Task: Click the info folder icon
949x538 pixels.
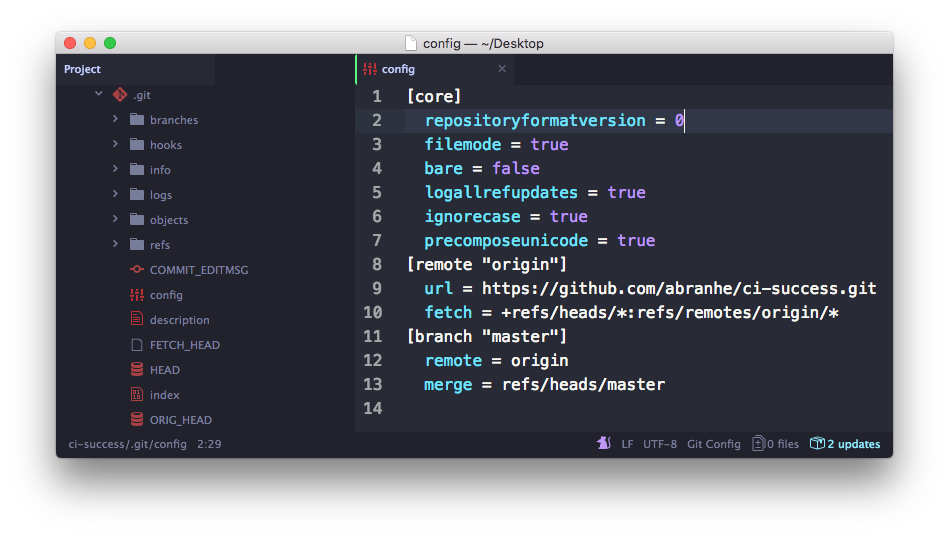Action: click(x=137, y=169)
